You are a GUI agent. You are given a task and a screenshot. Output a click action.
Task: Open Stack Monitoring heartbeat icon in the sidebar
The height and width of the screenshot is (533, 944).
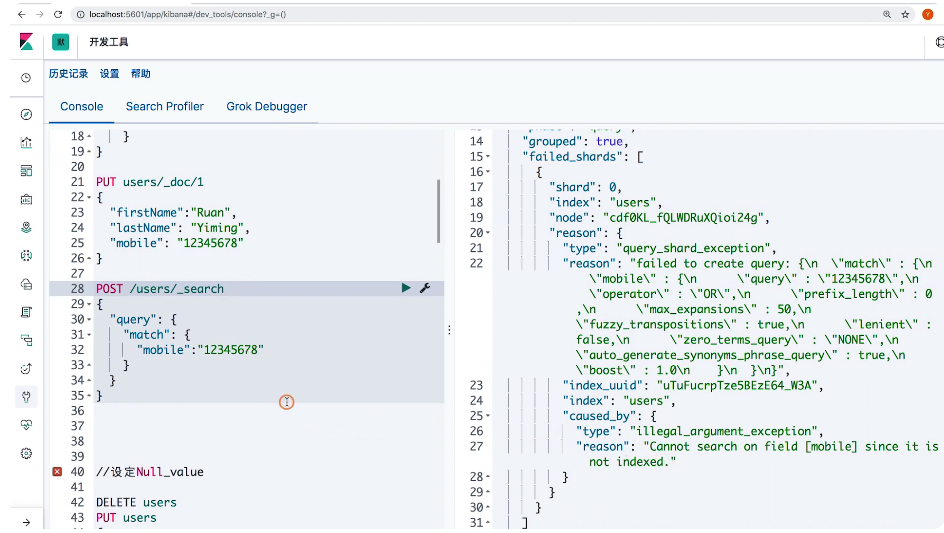(x=26, y=425)
